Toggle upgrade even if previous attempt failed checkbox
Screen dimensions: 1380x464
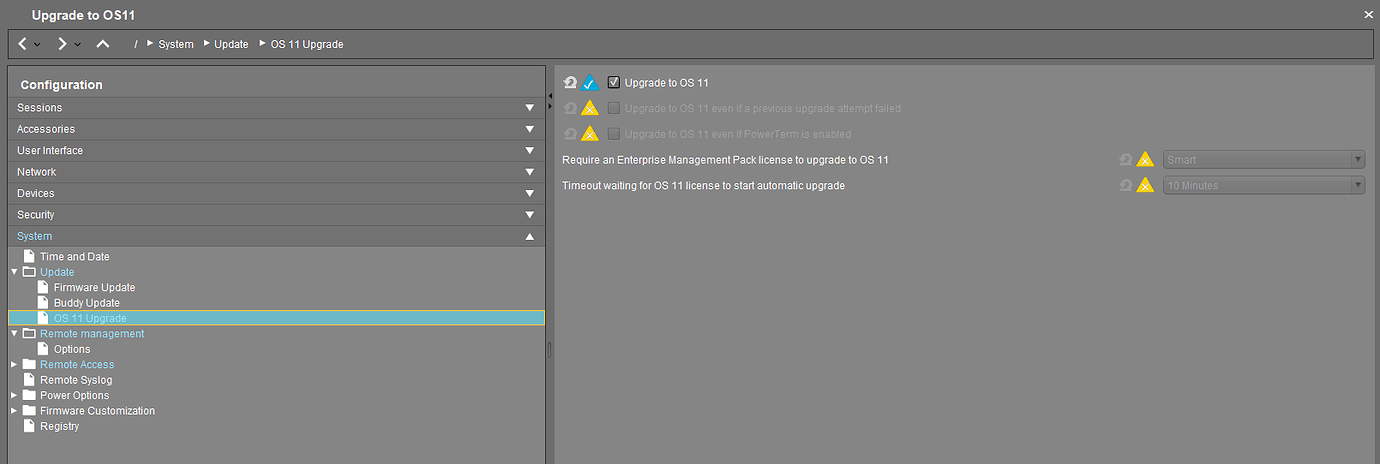click(x=614, y=108)
